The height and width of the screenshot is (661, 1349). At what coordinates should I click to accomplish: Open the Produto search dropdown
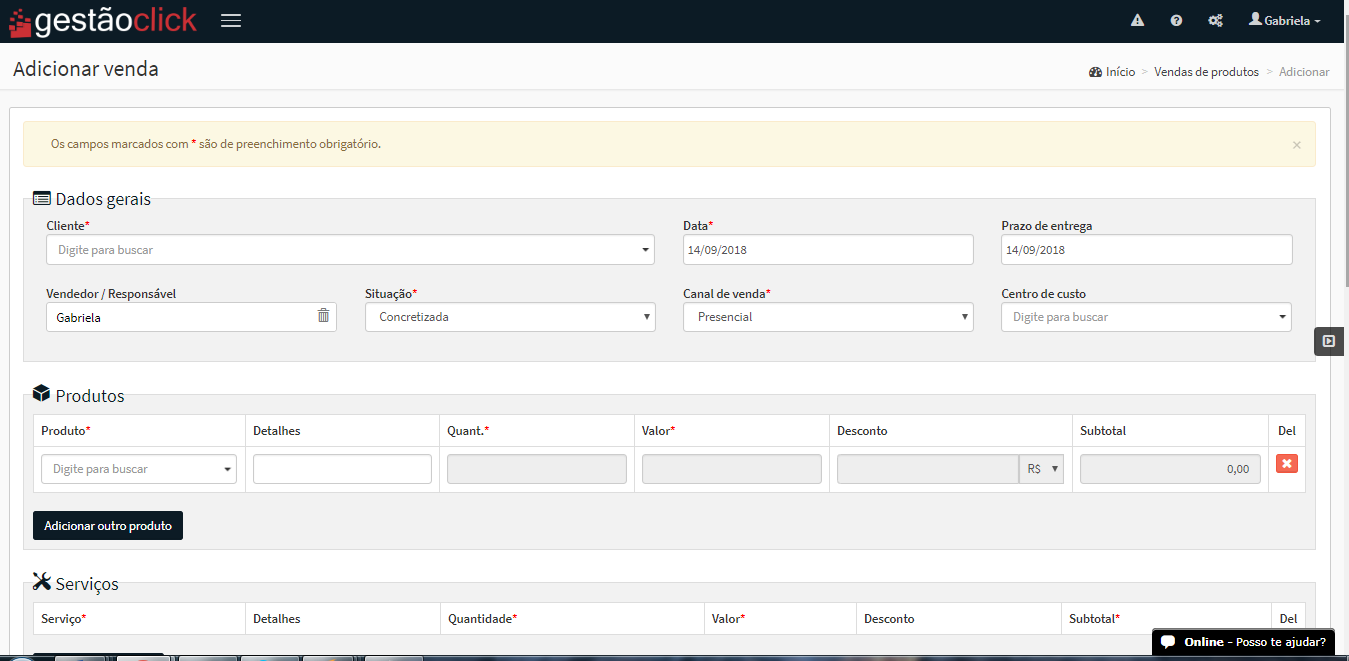click(x=139, y=469)
